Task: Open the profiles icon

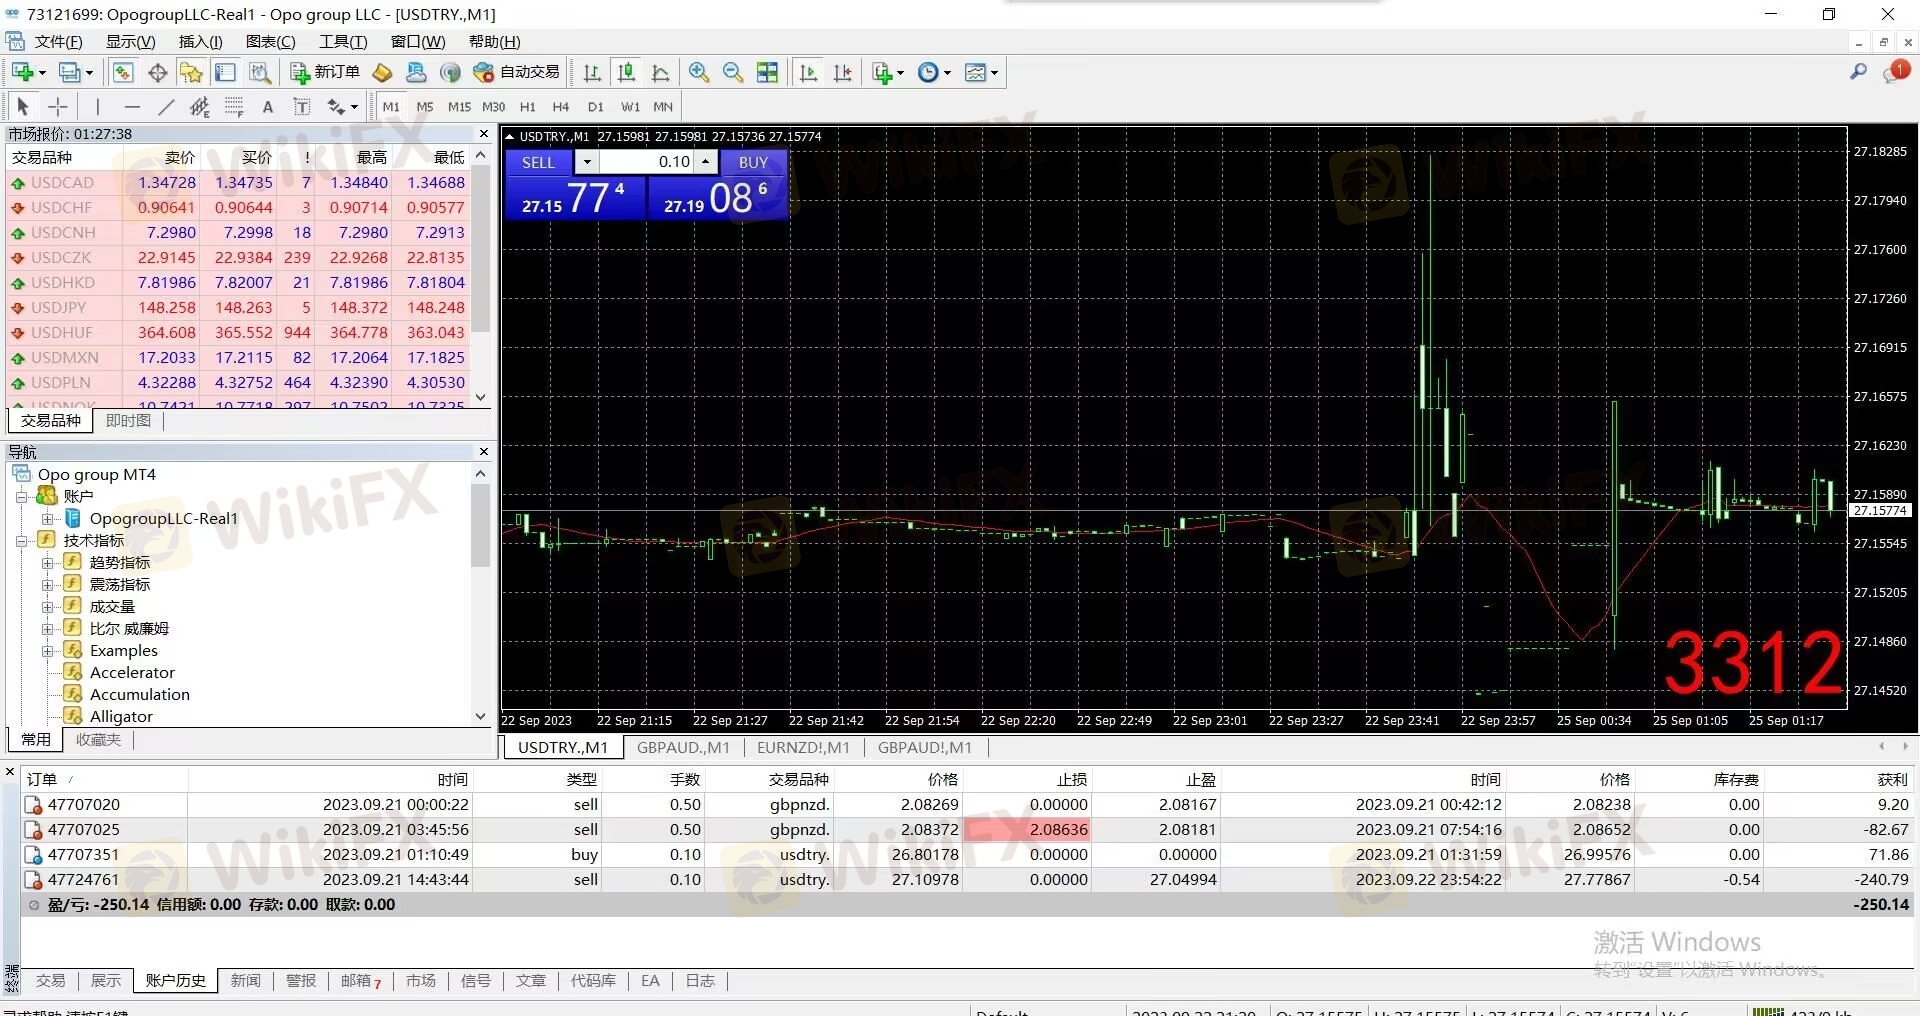Action: [70, 72]
